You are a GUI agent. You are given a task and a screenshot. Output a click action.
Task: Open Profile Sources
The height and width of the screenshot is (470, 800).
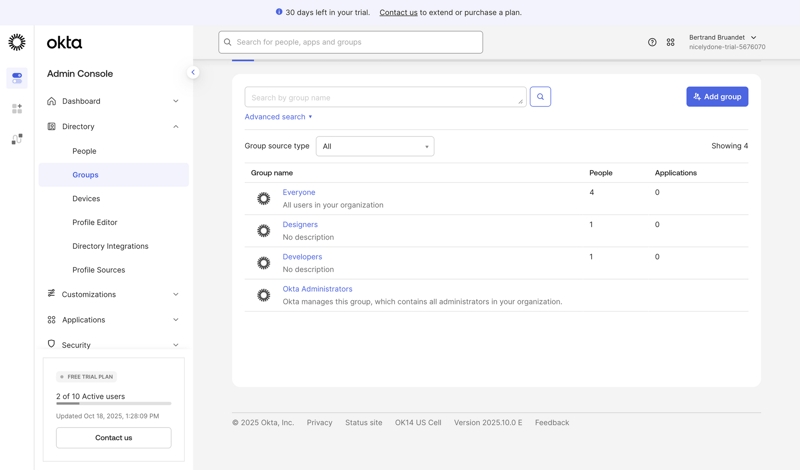98,270
